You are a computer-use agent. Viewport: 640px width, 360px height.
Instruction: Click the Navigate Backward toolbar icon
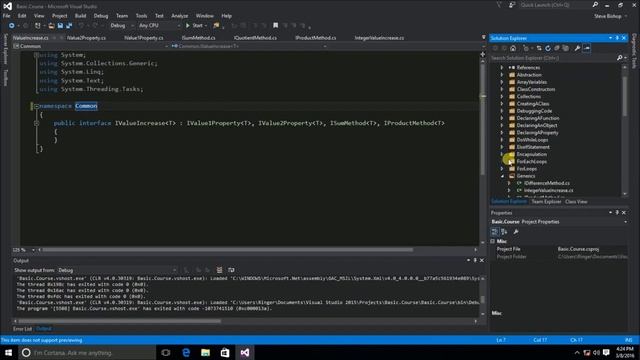pyautogui.click(x=11, y=26)
